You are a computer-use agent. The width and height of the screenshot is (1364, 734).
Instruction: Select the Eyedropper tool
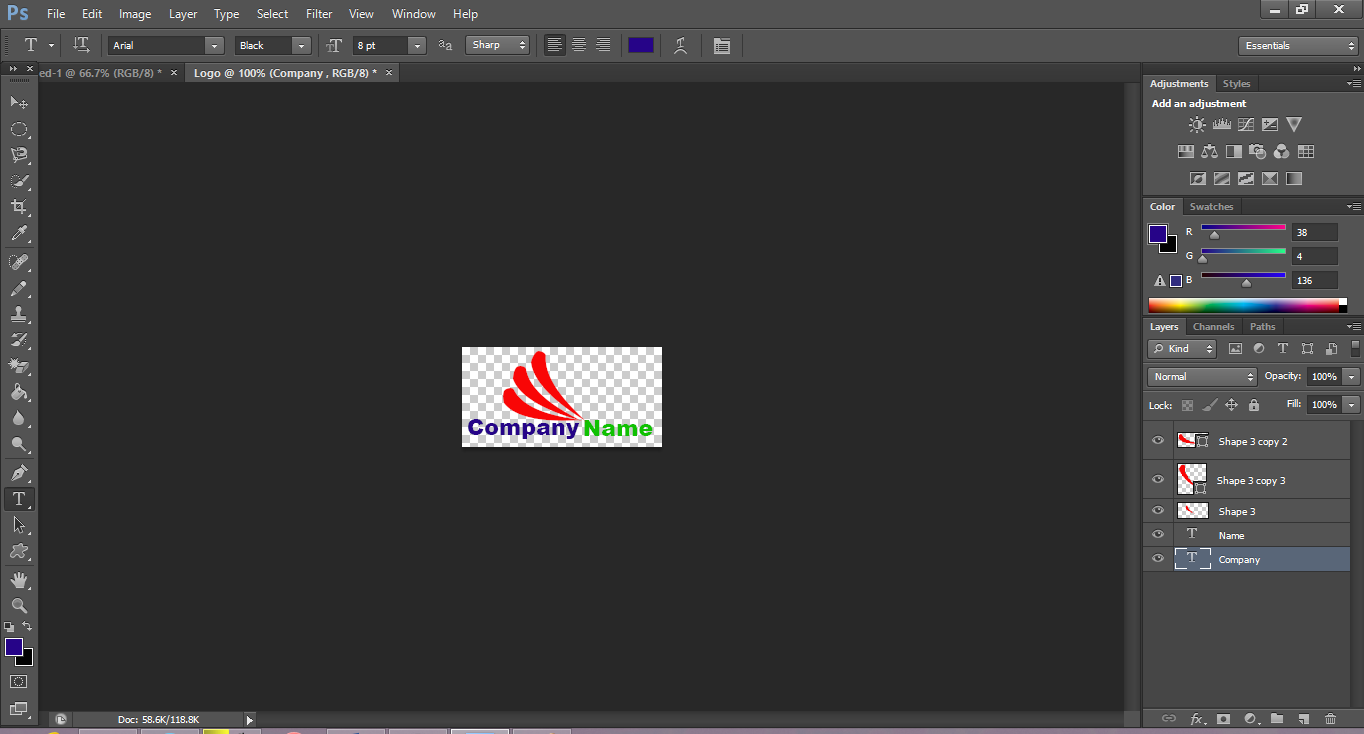click(19, 234)
